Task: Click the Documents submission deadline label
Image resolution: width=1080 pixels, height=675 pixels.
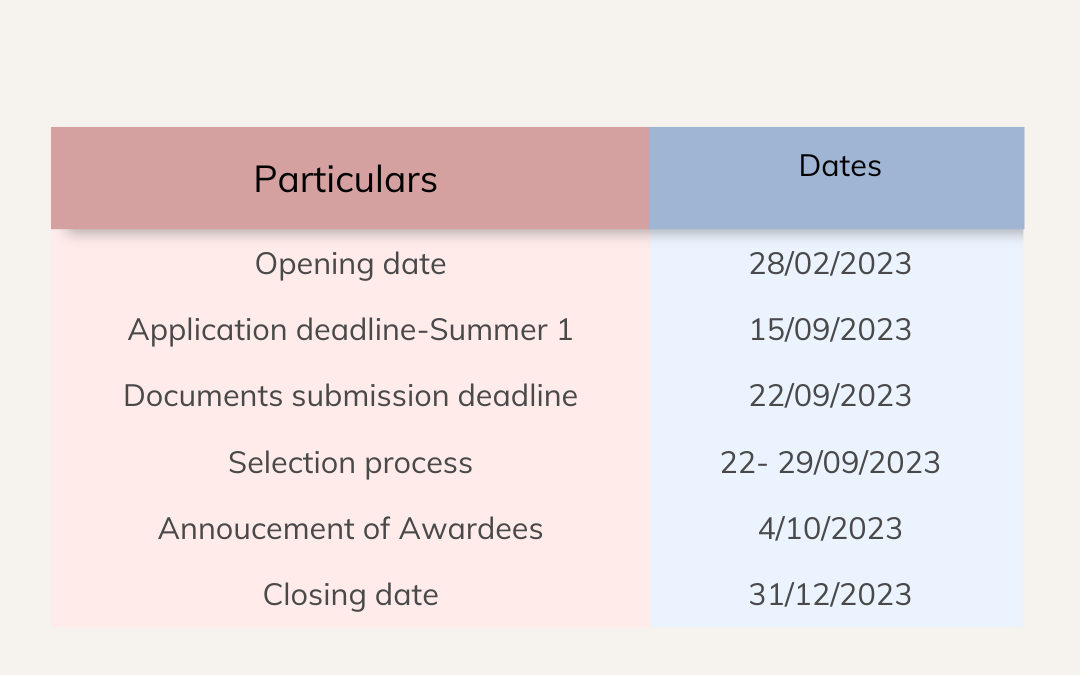Action: pyautogui.click(x=350, y=396)
